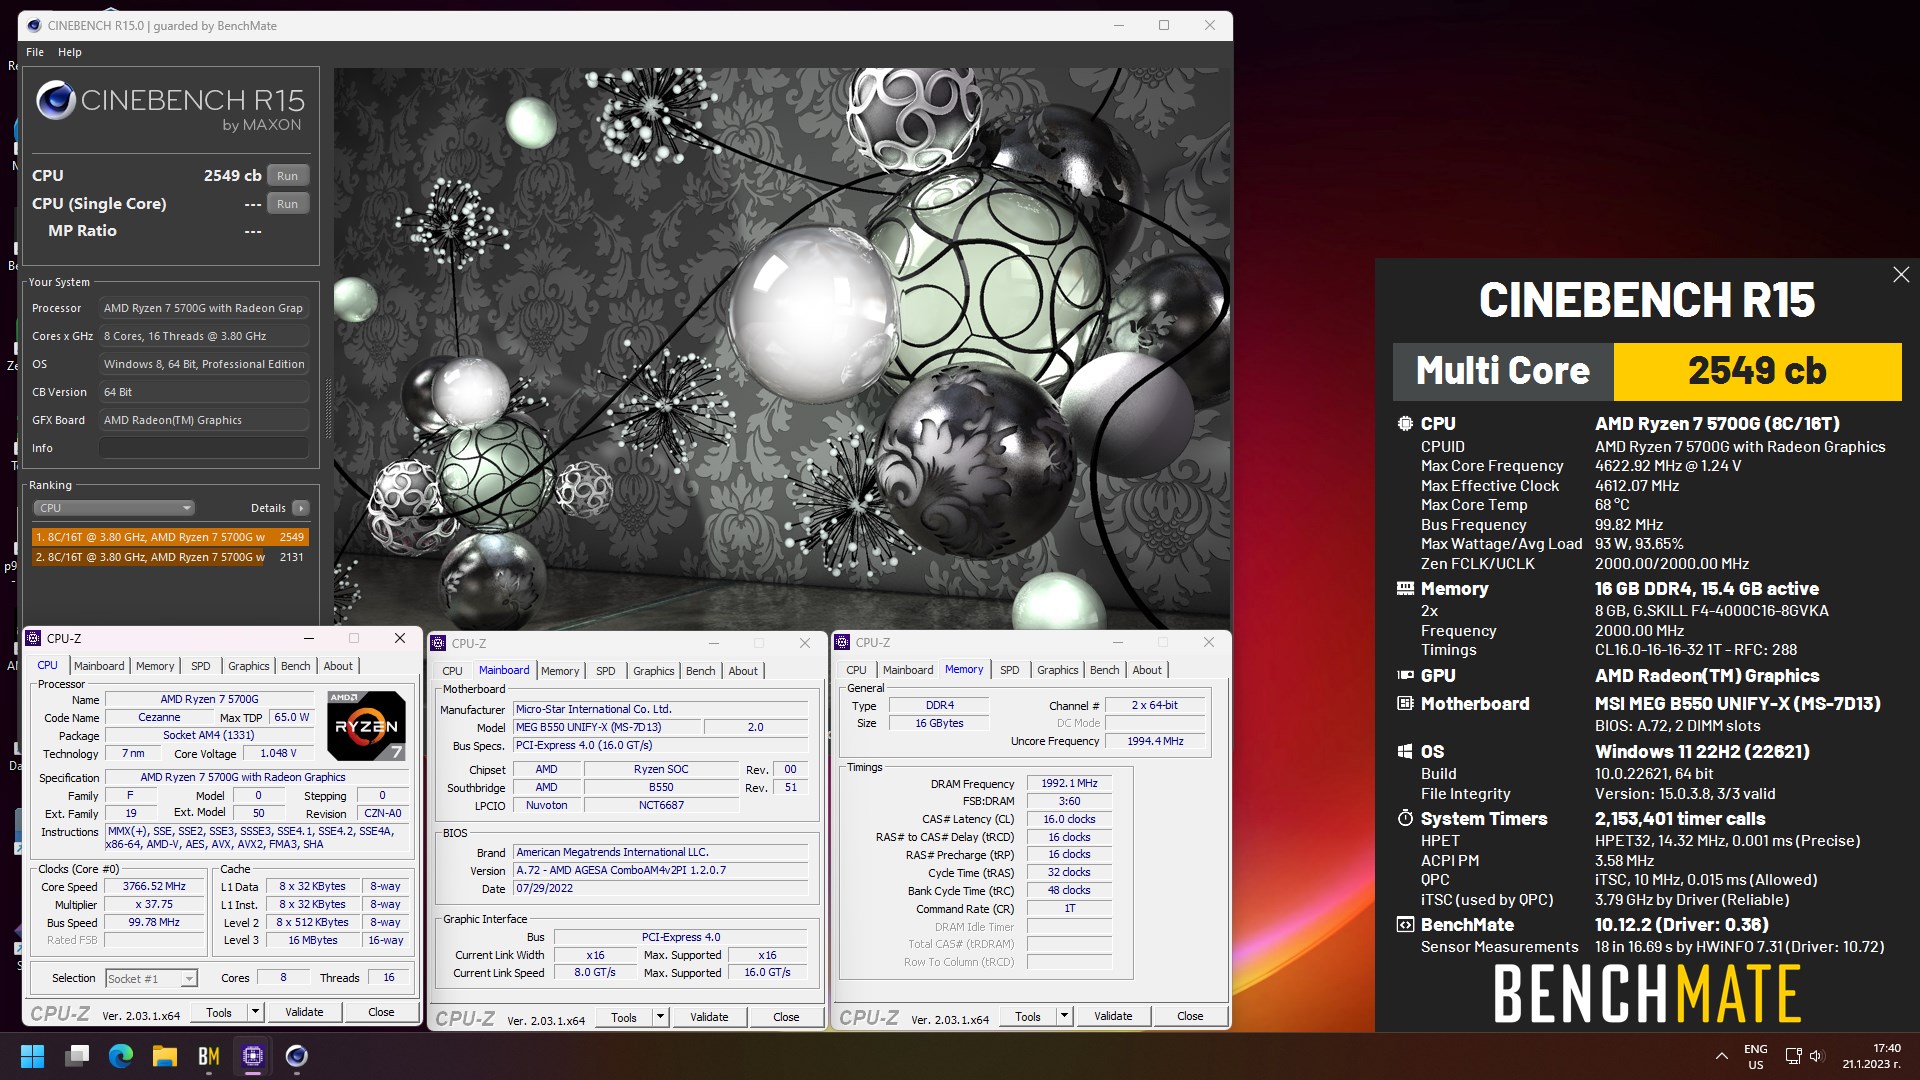Click Close button in left CPU-Z
Image resolution: width=1920 pixels, height=1080 pixels.
[x=381, y=1013]
